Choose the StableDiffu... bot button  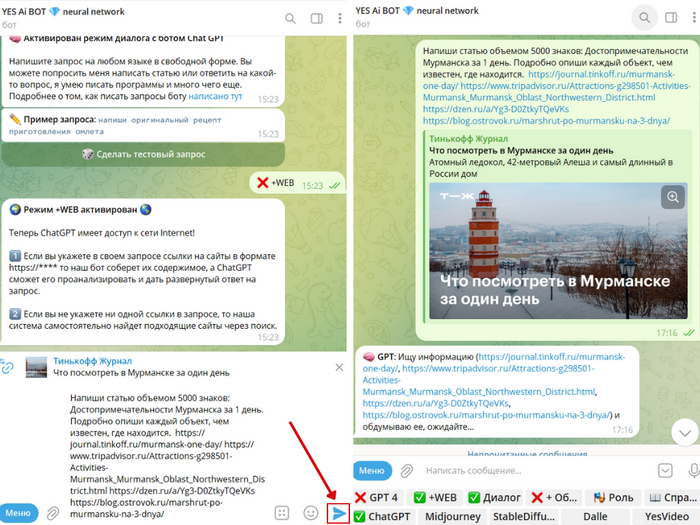(x=523, y=517)
